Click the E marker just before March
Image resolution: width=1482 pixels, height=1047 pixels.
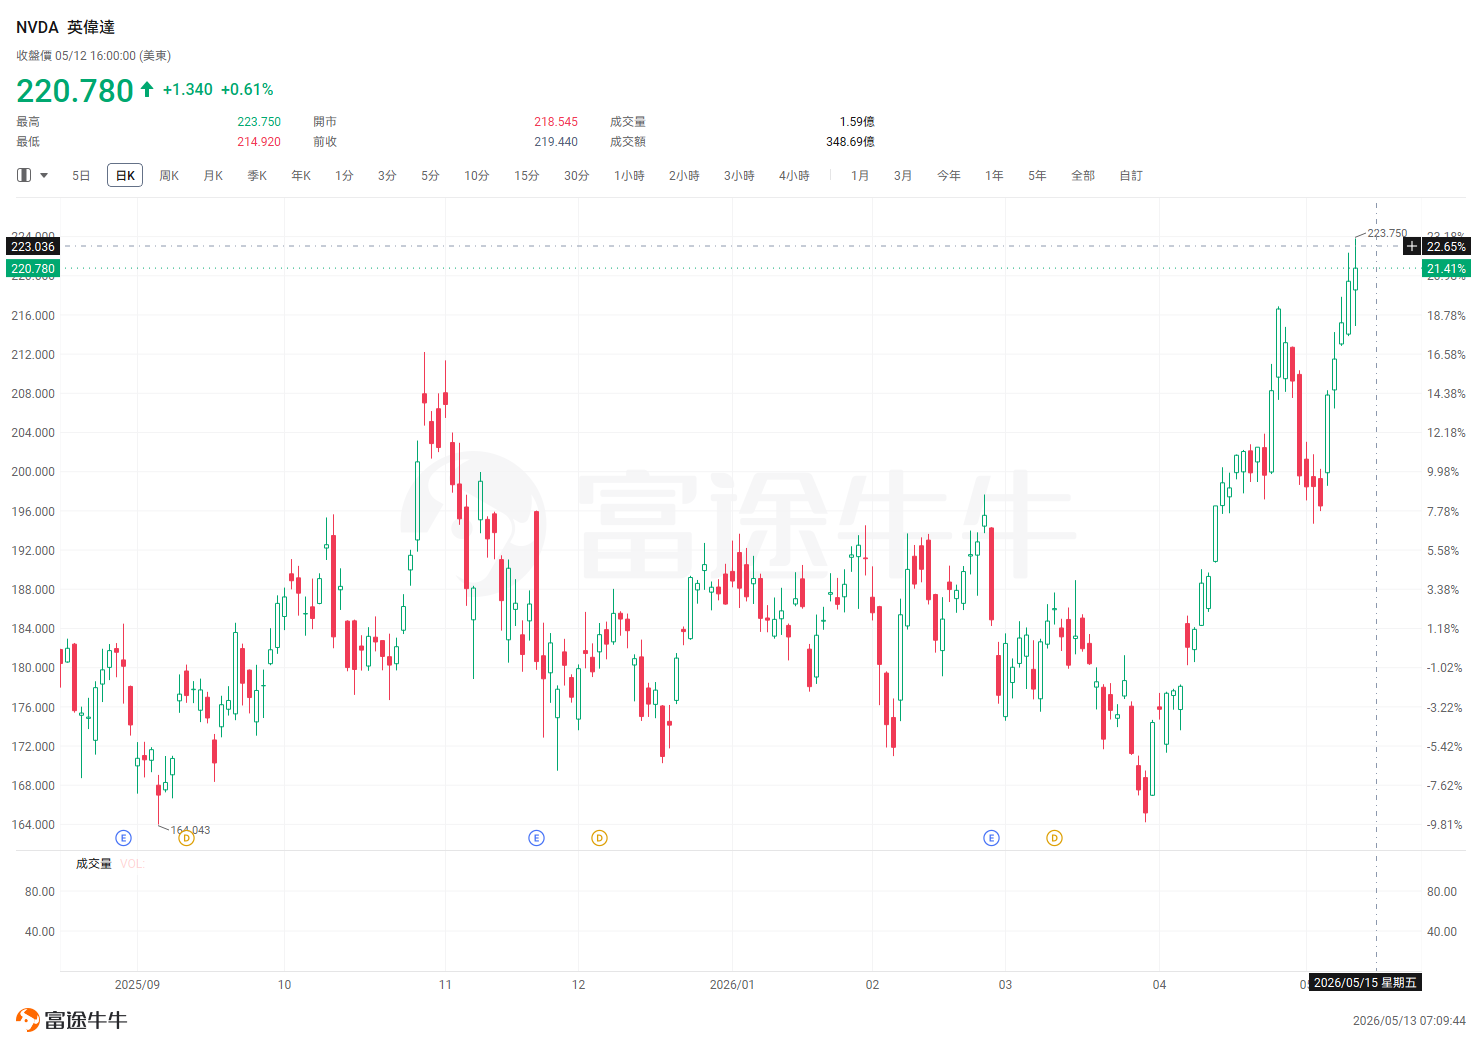[x=991, y=838]
